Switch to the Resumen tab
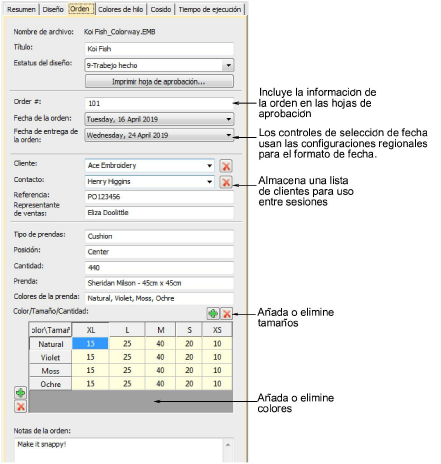 coord(21,9)
